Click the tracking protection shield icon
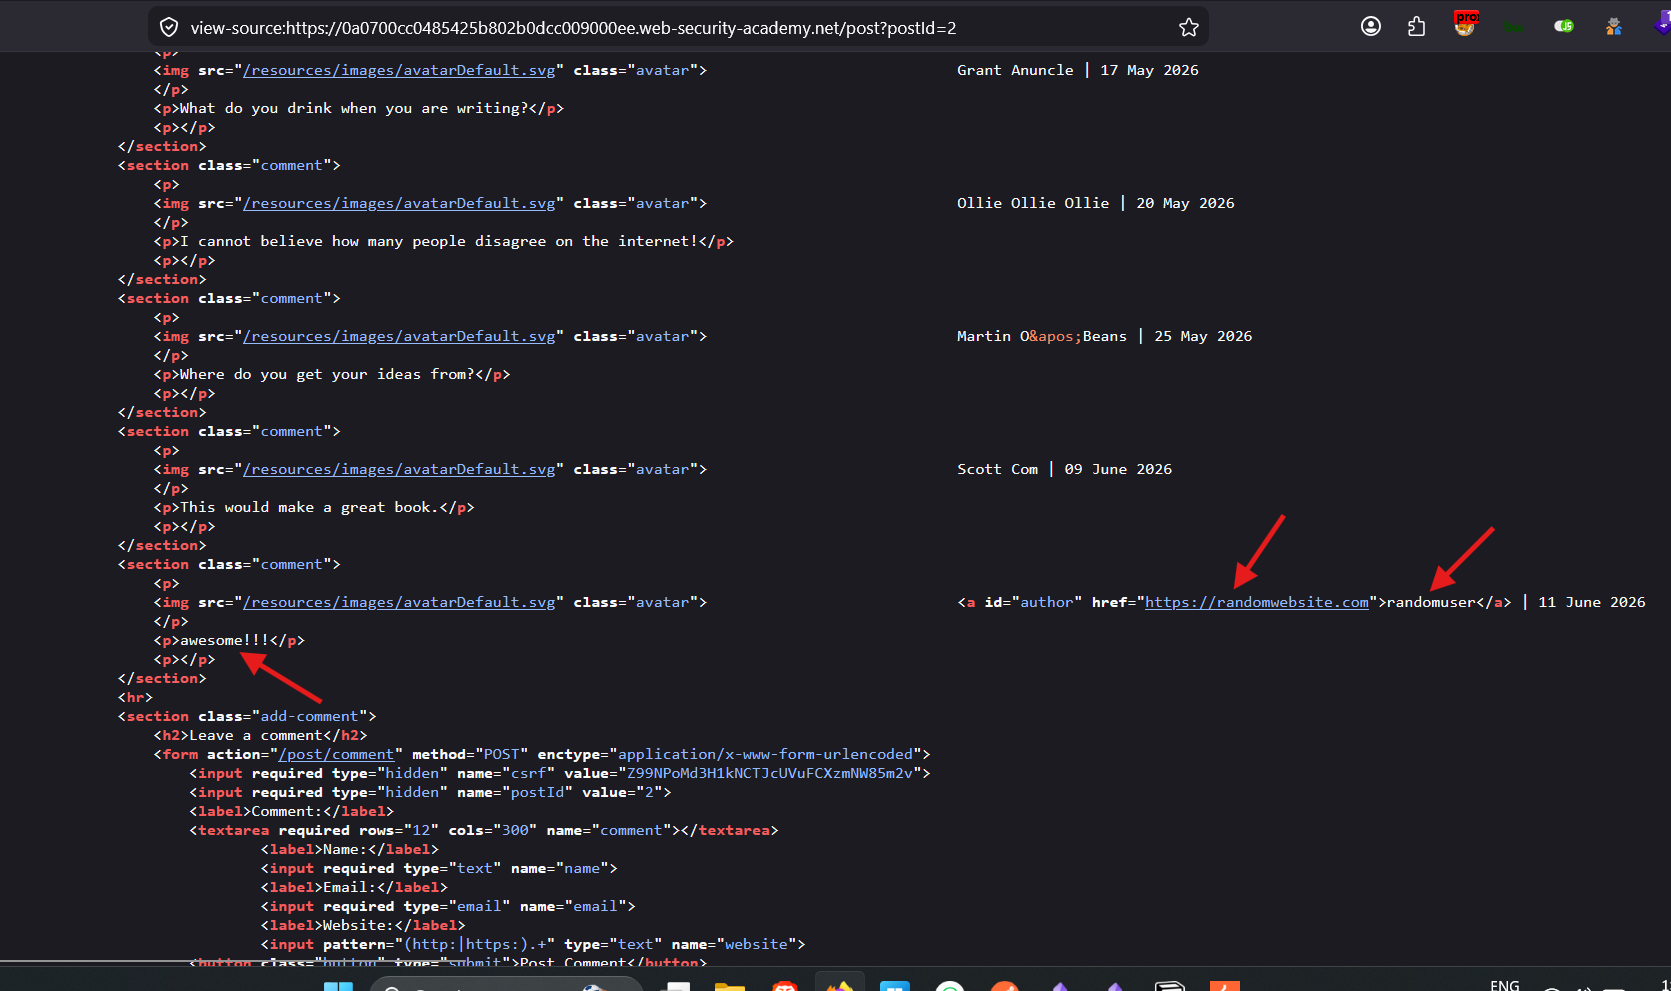This screenshot has width=1671, height=991. click(x=169, y=27)
